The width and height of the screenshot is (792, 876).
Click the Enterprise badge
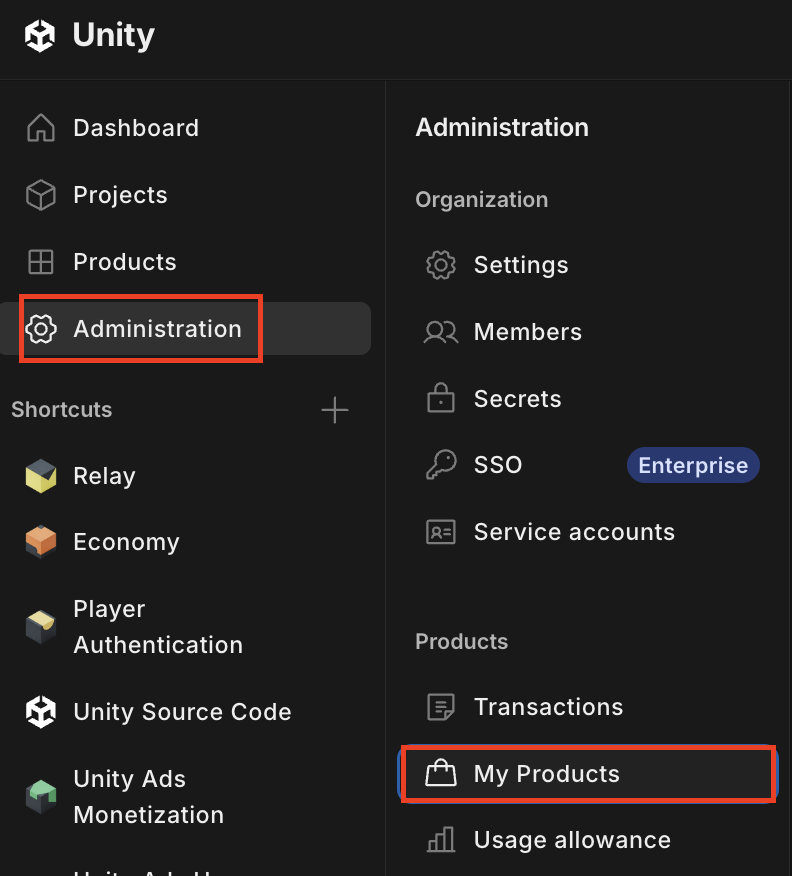coord(693,465)
